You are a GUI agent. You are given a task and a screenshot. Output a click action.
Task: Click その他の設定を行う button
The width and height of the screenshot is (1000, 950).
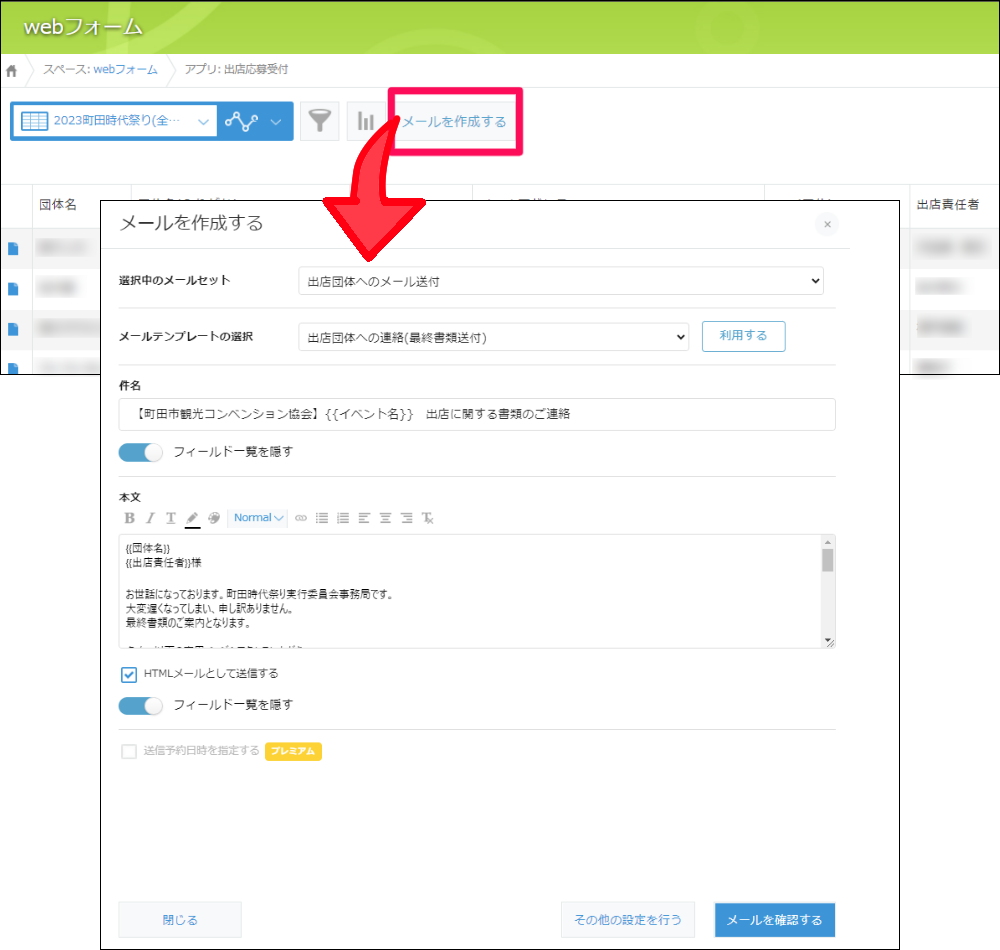click(628, 919)
